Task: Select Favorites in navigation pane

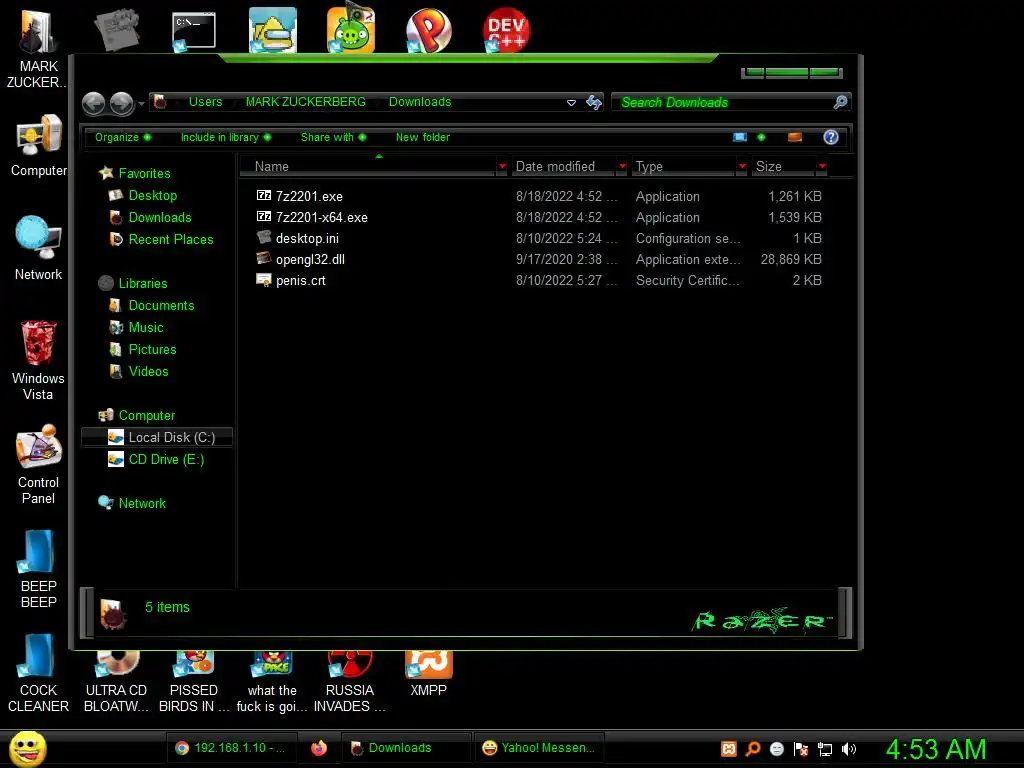Action: 144,173
